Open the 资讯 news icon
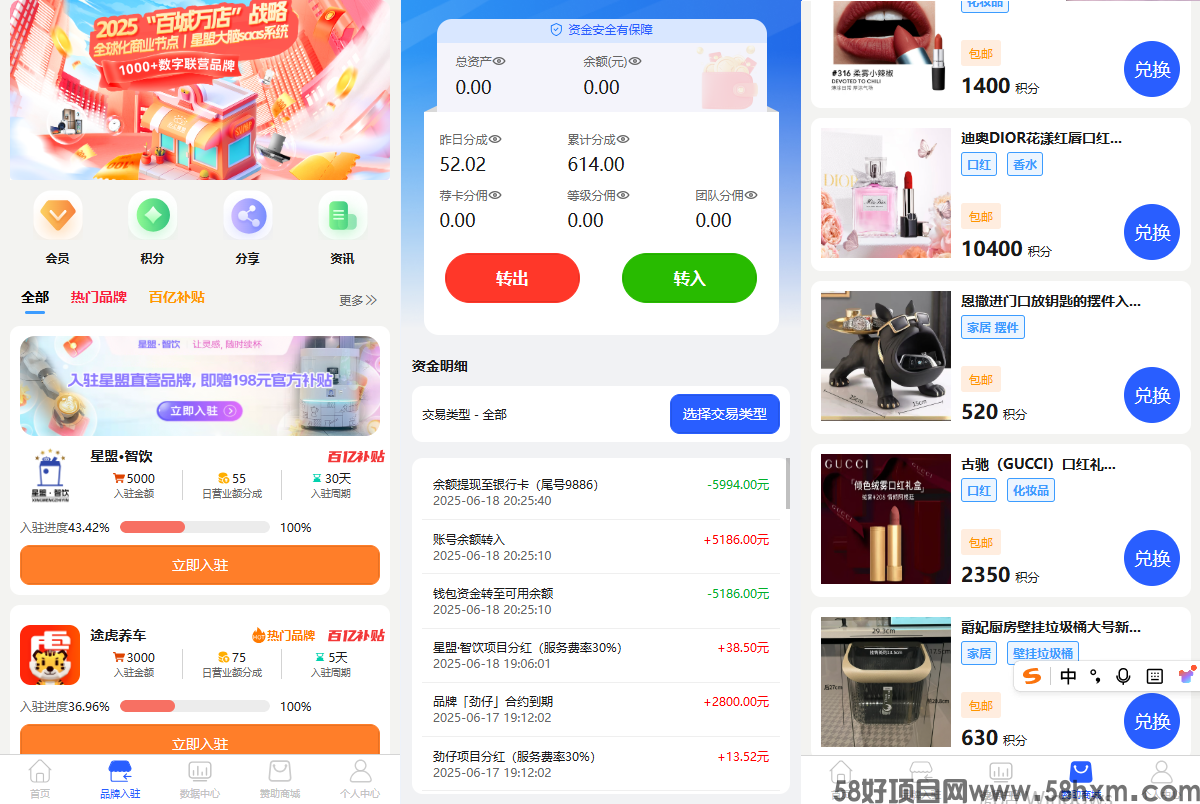This screenshot has width=1200, height=804. [x=342, y=215]
